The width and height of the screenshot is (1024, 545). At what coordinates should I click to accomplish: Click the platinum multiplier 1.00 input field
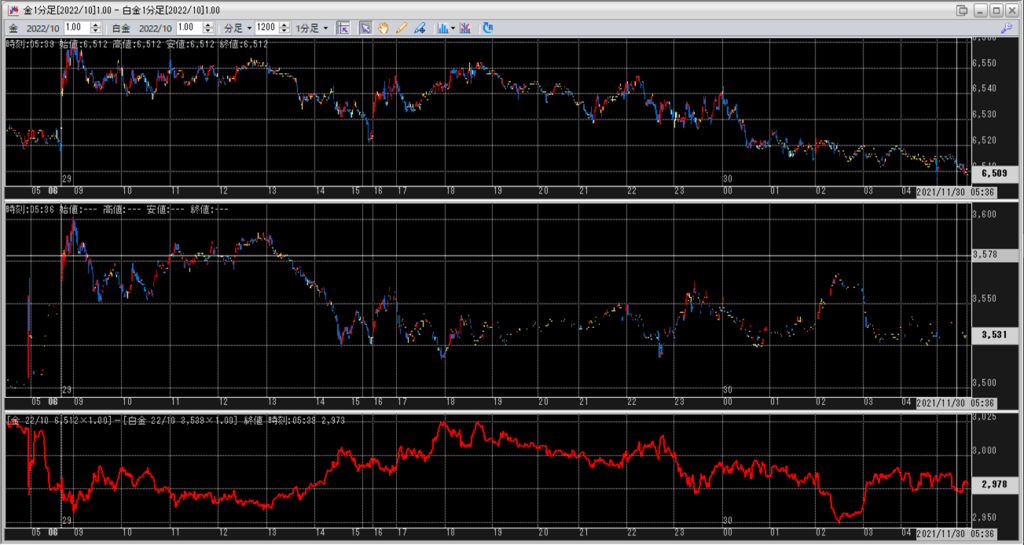click(188, 28)
